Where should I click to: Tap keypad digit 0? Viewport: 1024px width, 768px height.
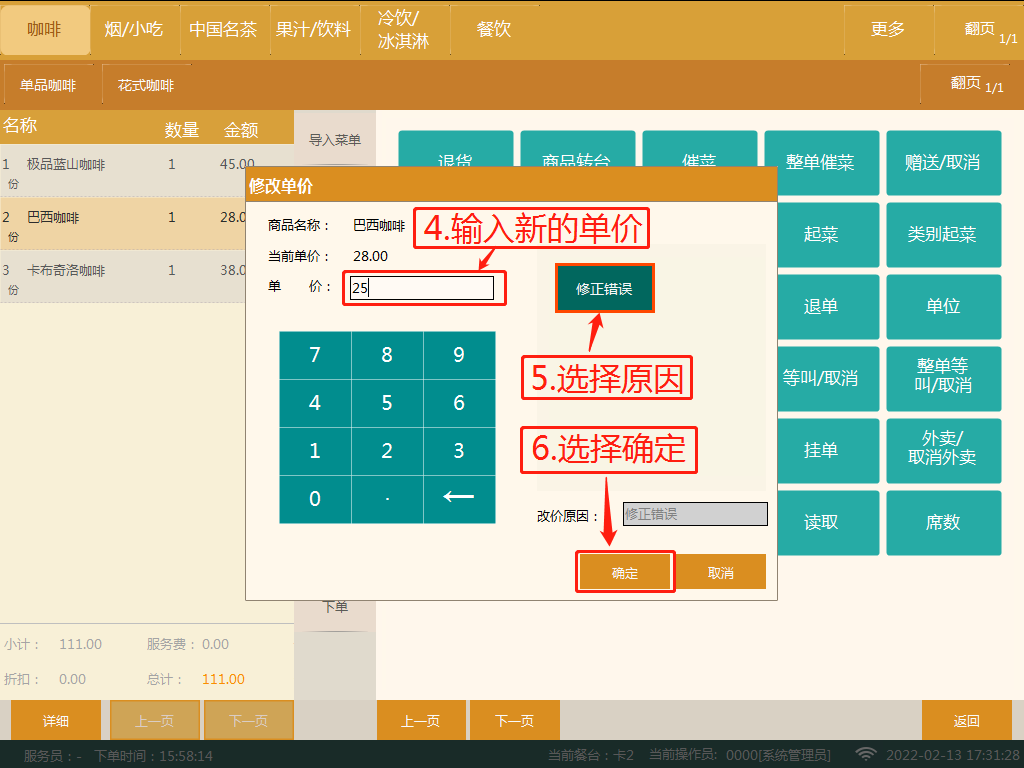tap(315, 499)
